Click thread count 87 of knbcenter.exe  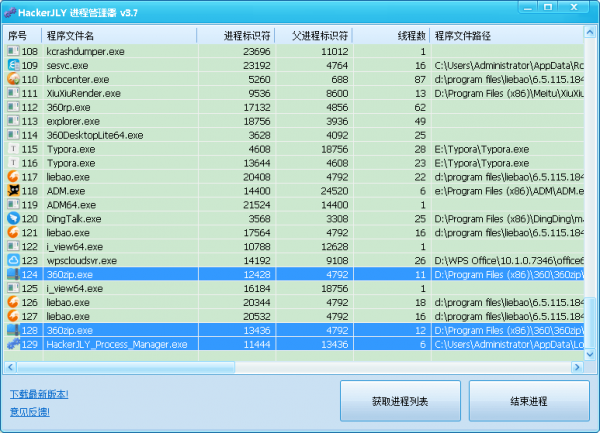tap(420, 79)
